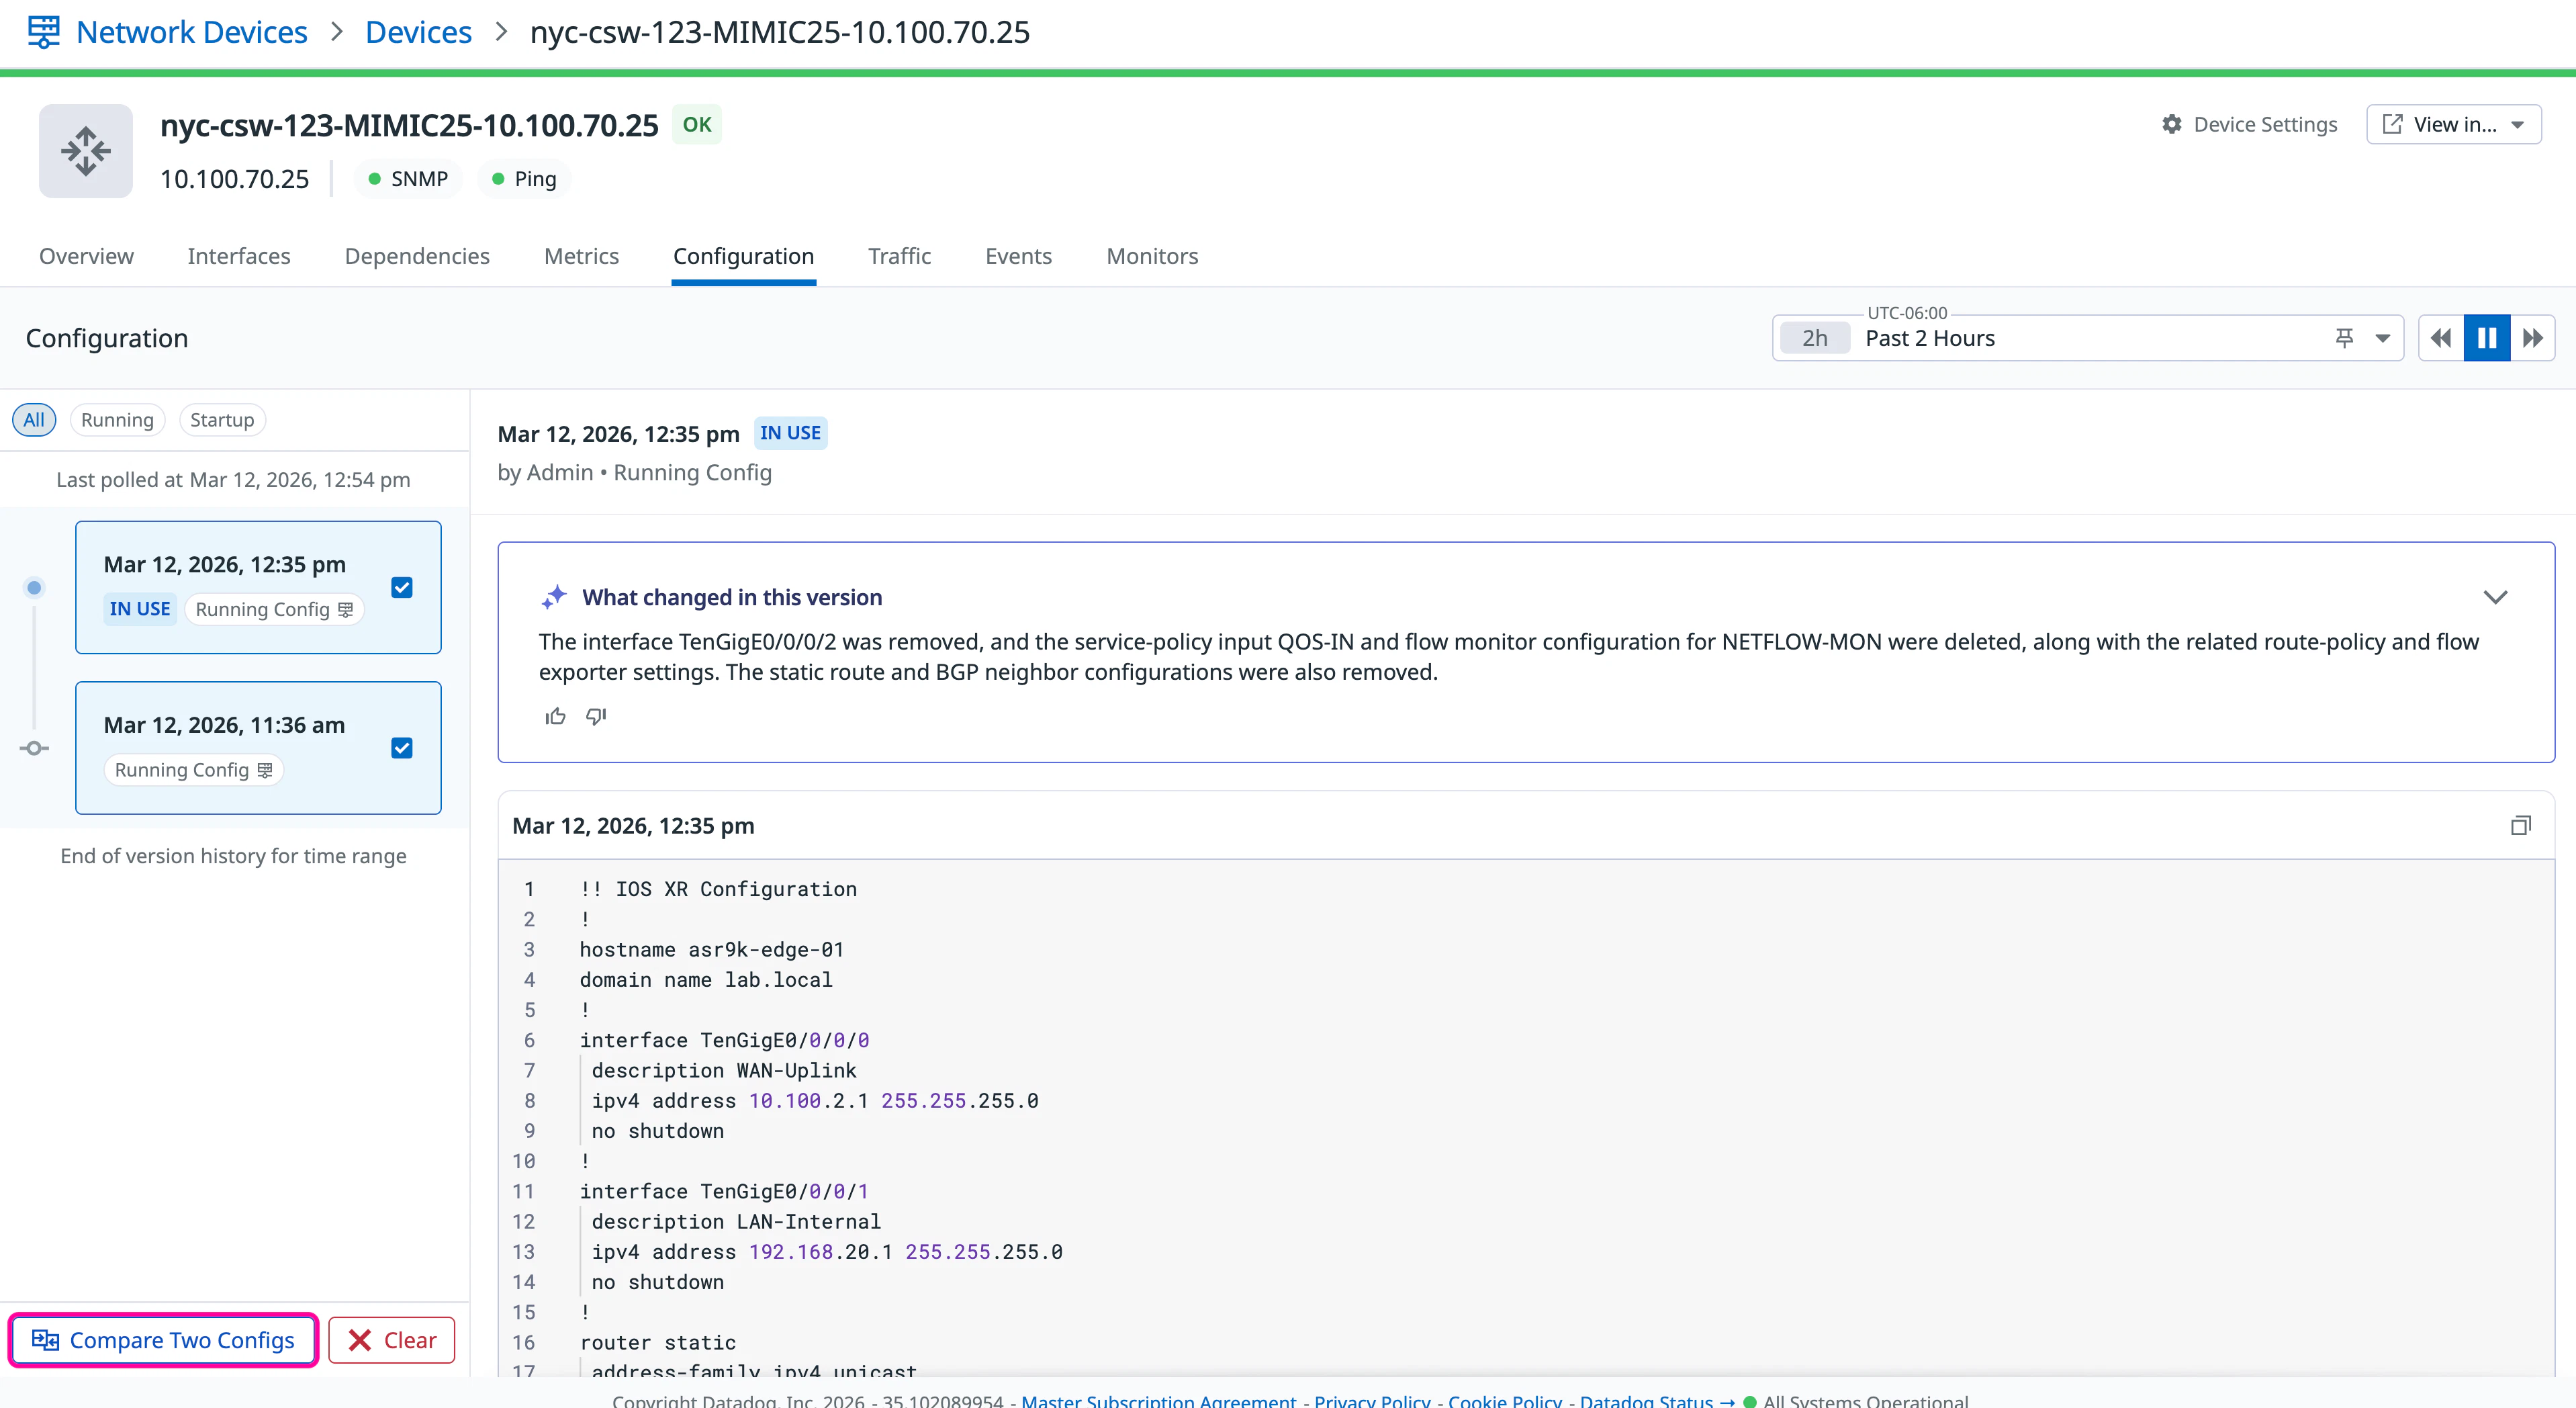Step the time range back with rewind icon
The width and height of the screenshot is (2576, 1408).
point(2441,338)
